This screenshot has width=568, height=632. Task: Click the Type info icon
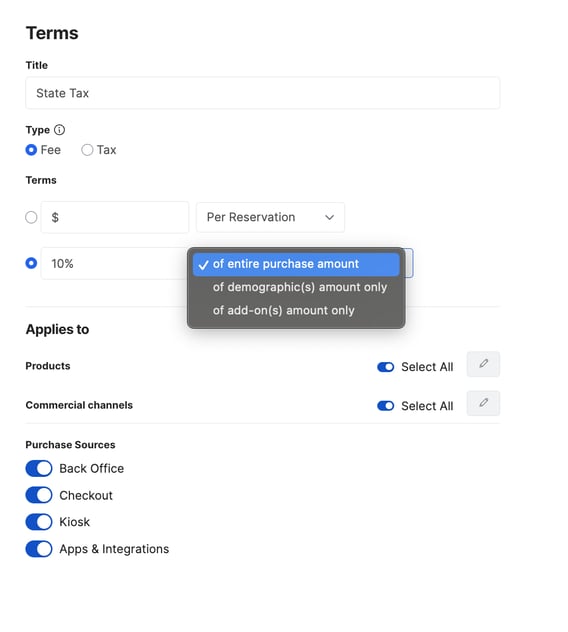[59, 130]
